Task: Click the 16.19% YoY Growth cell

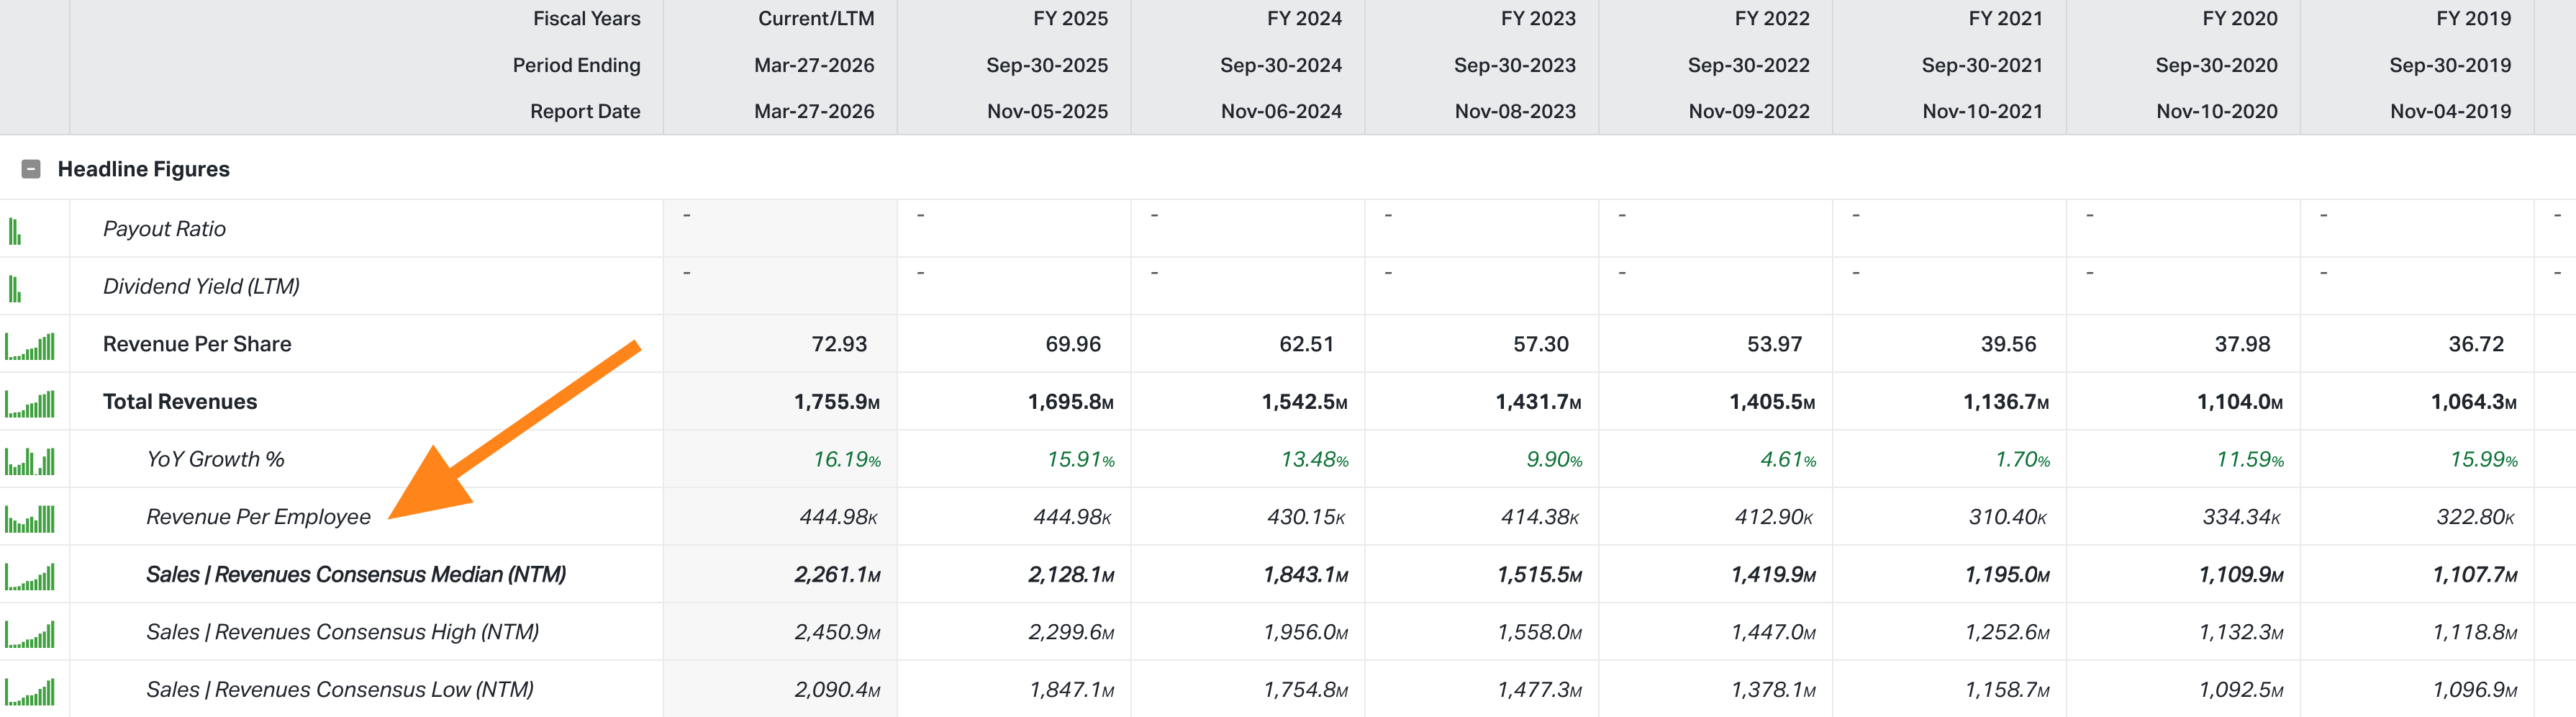Action: point(847,460)
